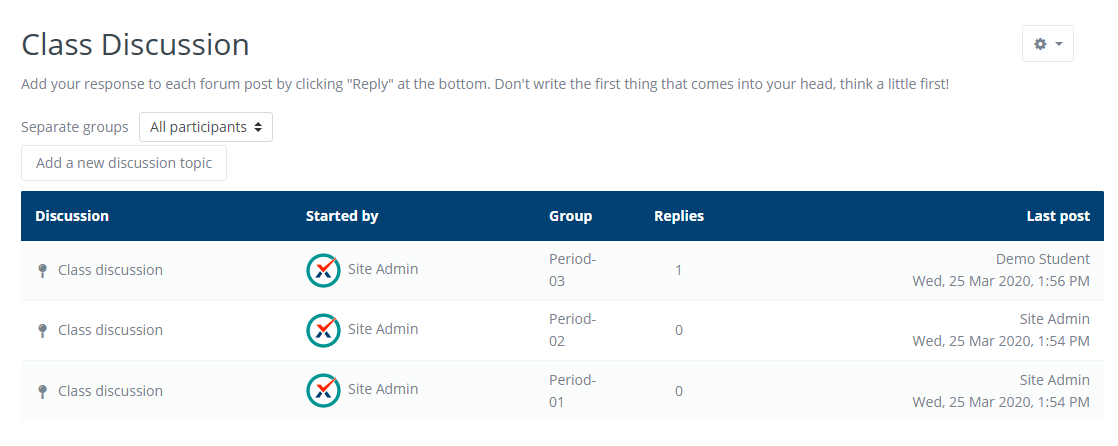Click pin icon of Period-02 discussion
The width and height of the screenshot is (1118, 446).
point(42,331)
